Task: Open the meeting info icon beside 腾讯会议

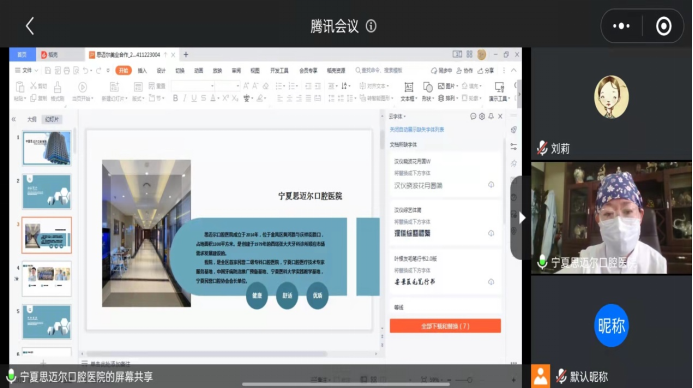Action: [371, 26]
